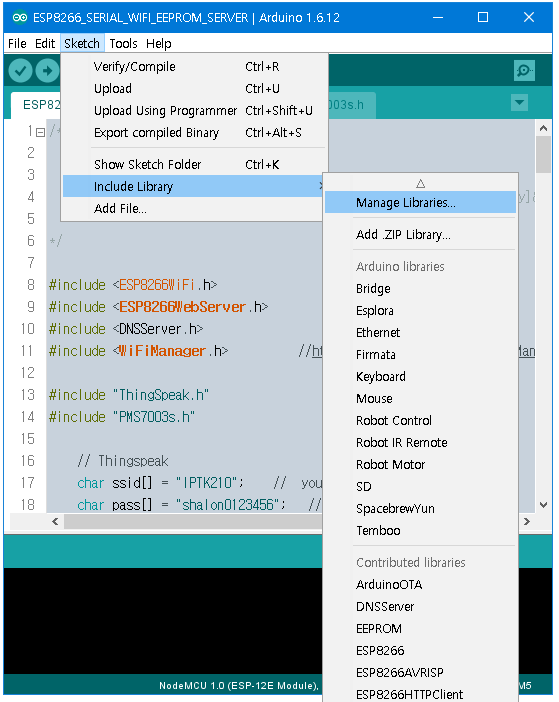Include the ESP8266AVRISP library
559x702 pixels.
(x=420, y=672)
